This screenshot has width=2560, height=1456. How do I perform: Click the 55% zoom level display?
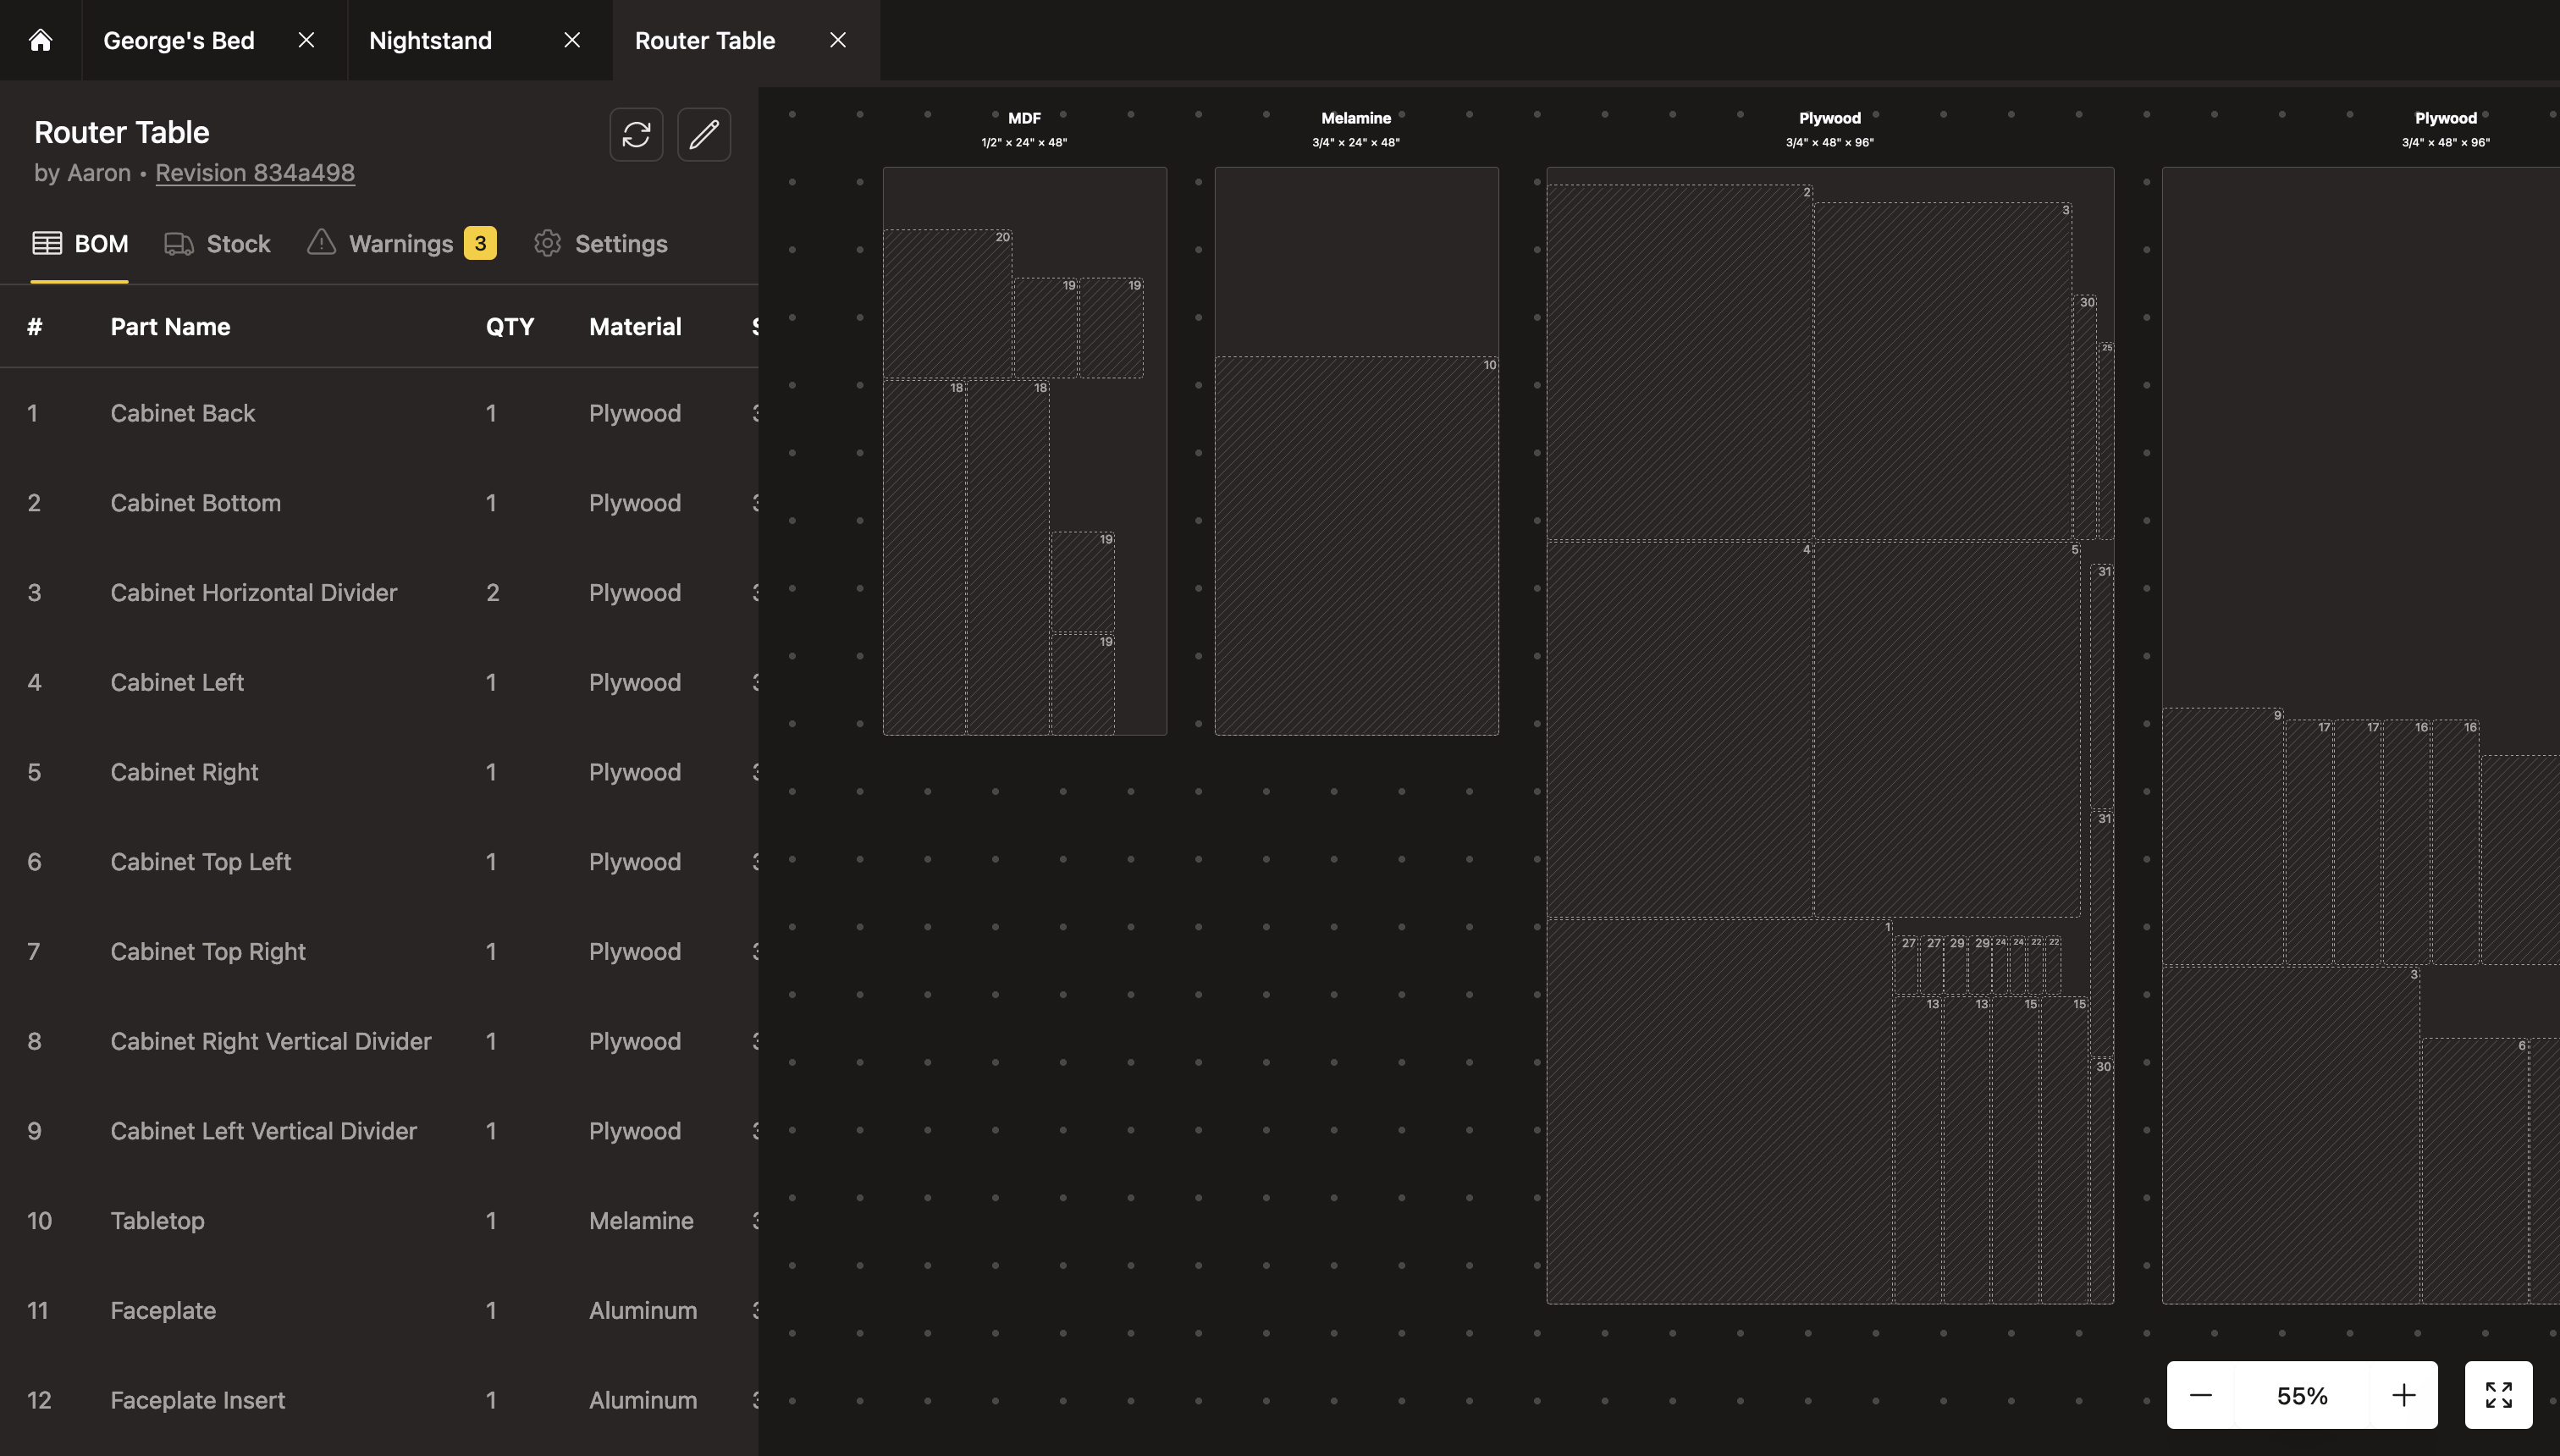click(x=2302, y=1395)
